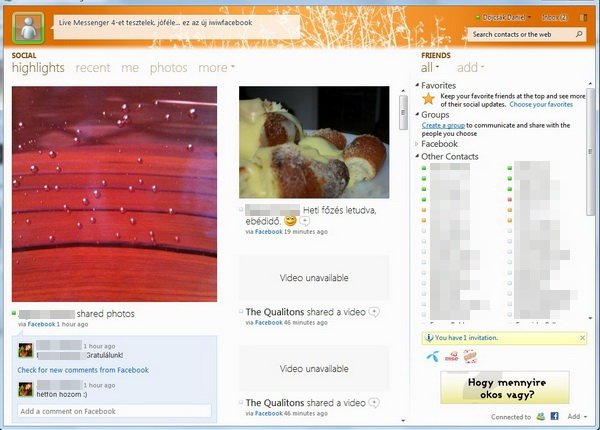Click the Heti főzés letudva text
The image size is (600, 430).
point(340,210)
